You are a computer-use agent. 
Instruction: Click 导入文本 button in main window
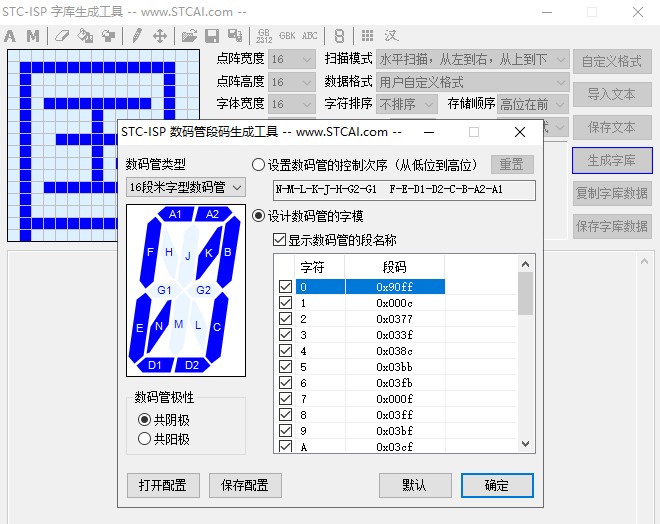612,94
